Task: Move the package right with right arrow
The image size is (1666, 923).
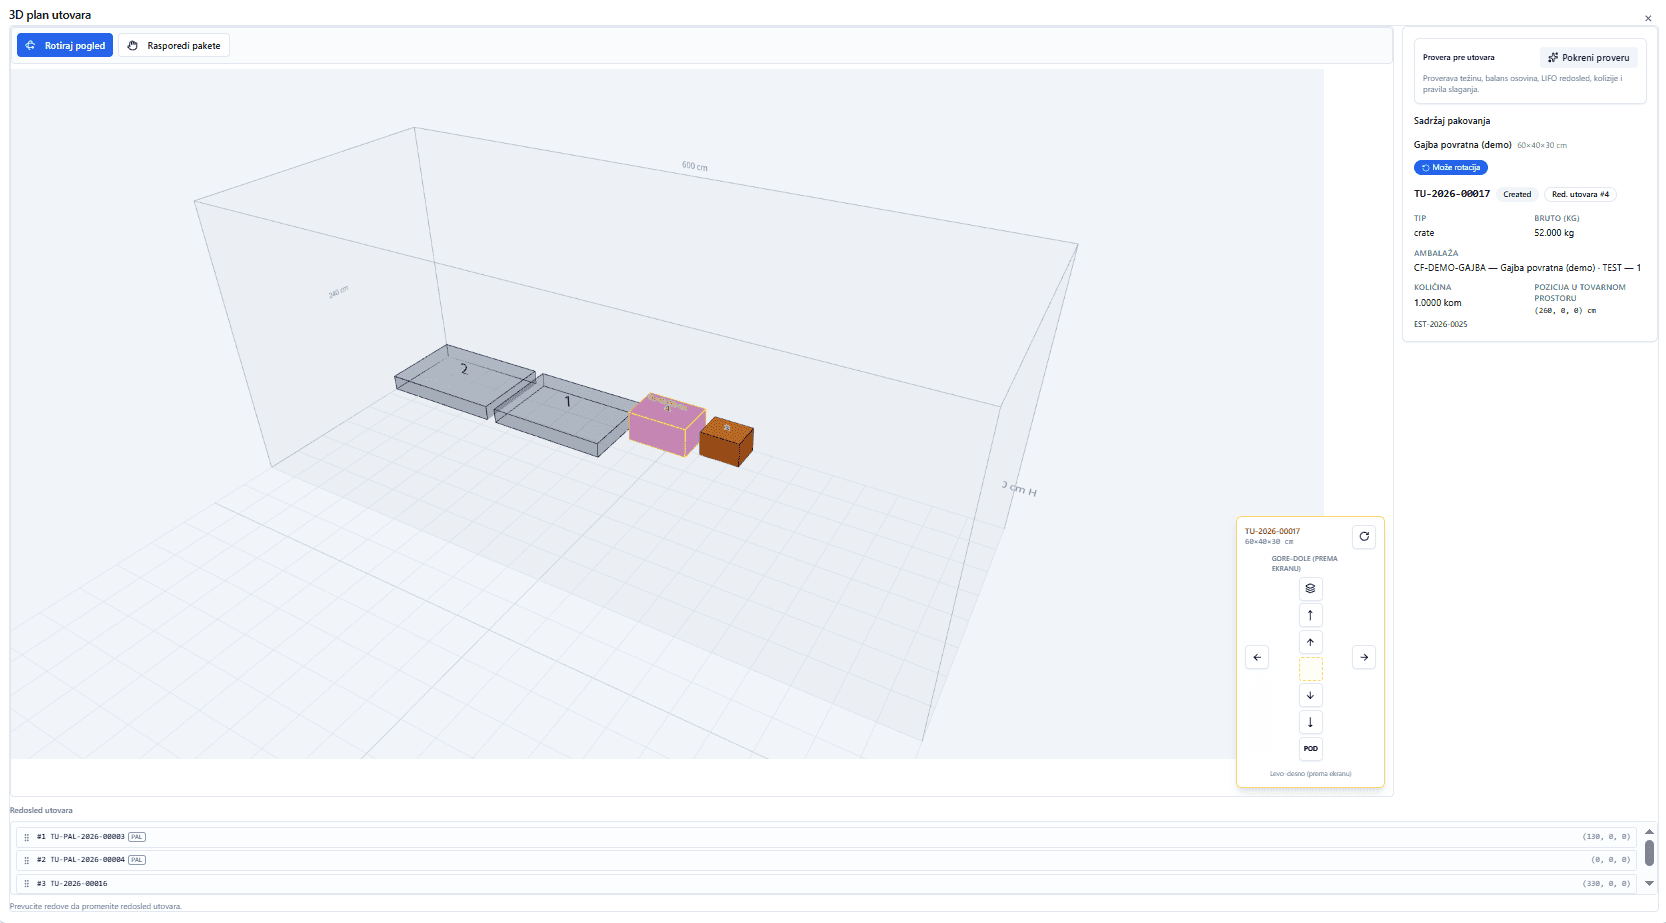Action: 1364,657
